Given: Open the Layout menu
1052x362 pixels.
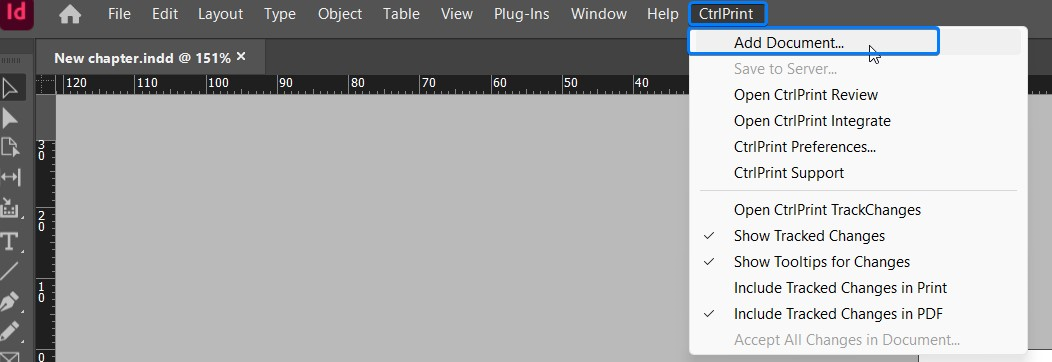Looking at the screenshot, I should pos(220,13).
